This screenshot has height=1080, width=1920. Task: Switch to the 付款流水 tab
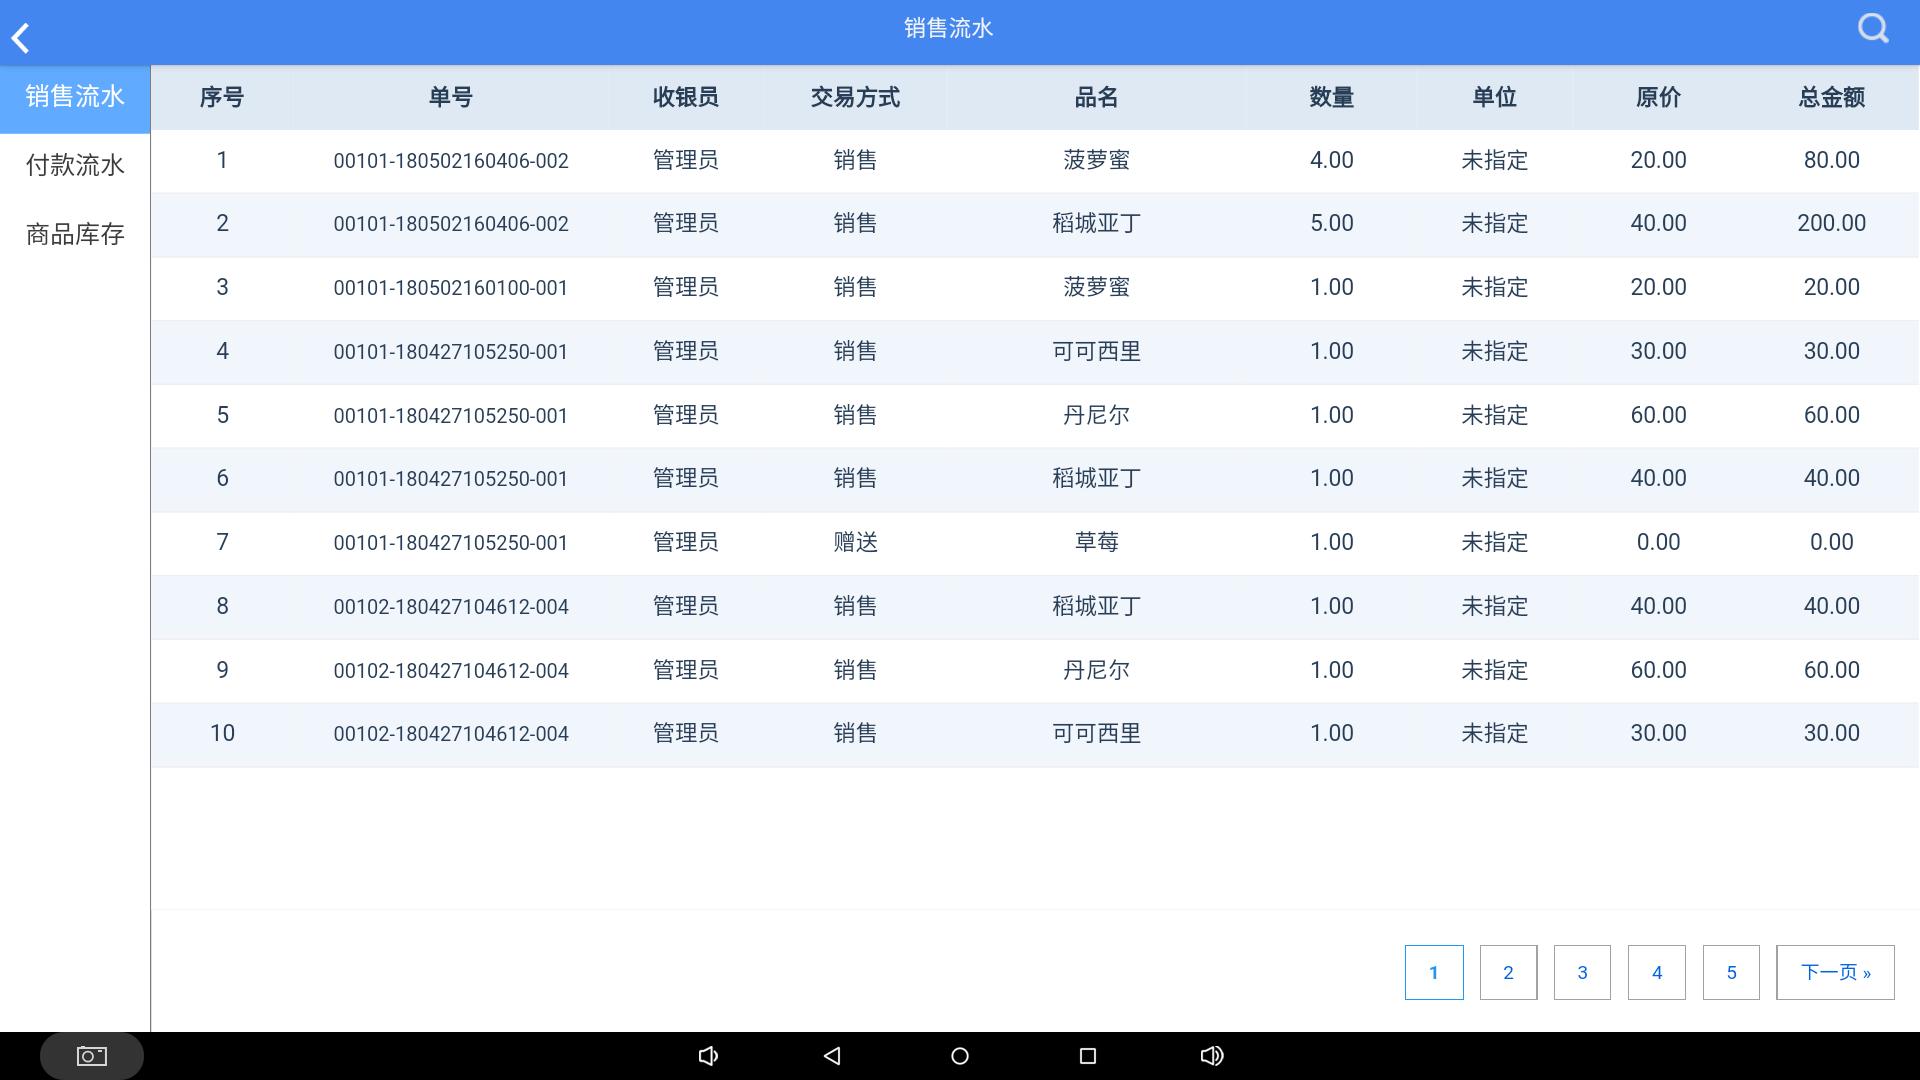(x=74, y=165)
